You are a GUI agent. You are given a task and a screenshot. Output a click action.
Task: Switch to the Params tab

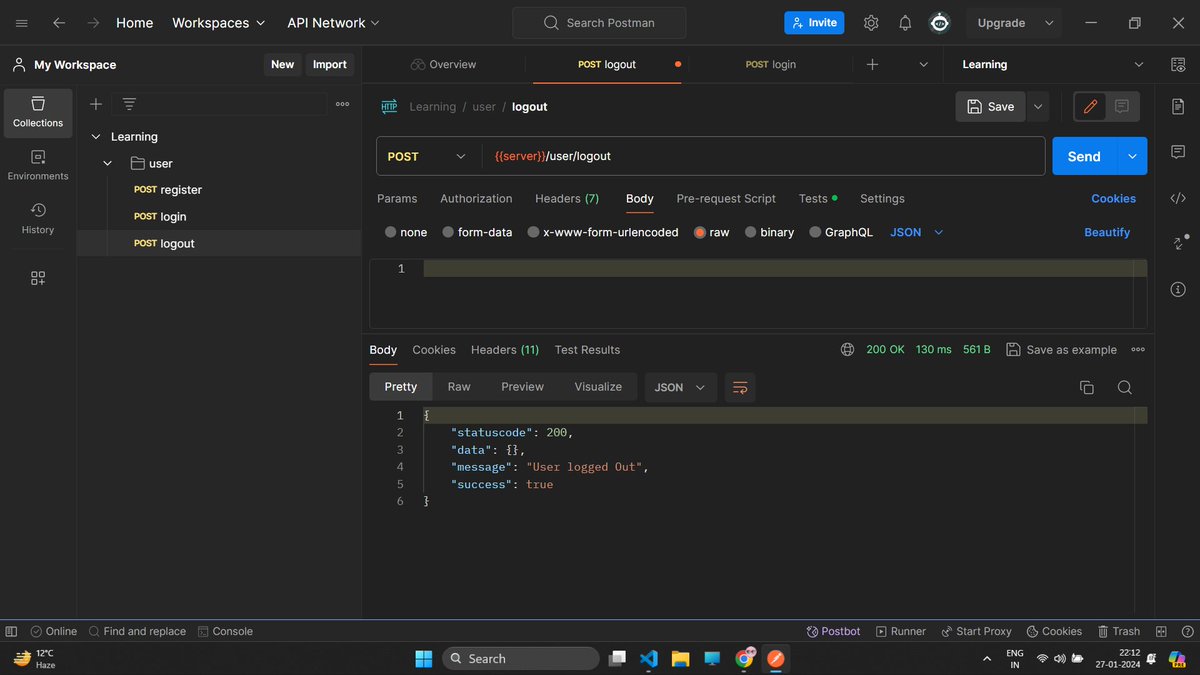pos(397,198)
